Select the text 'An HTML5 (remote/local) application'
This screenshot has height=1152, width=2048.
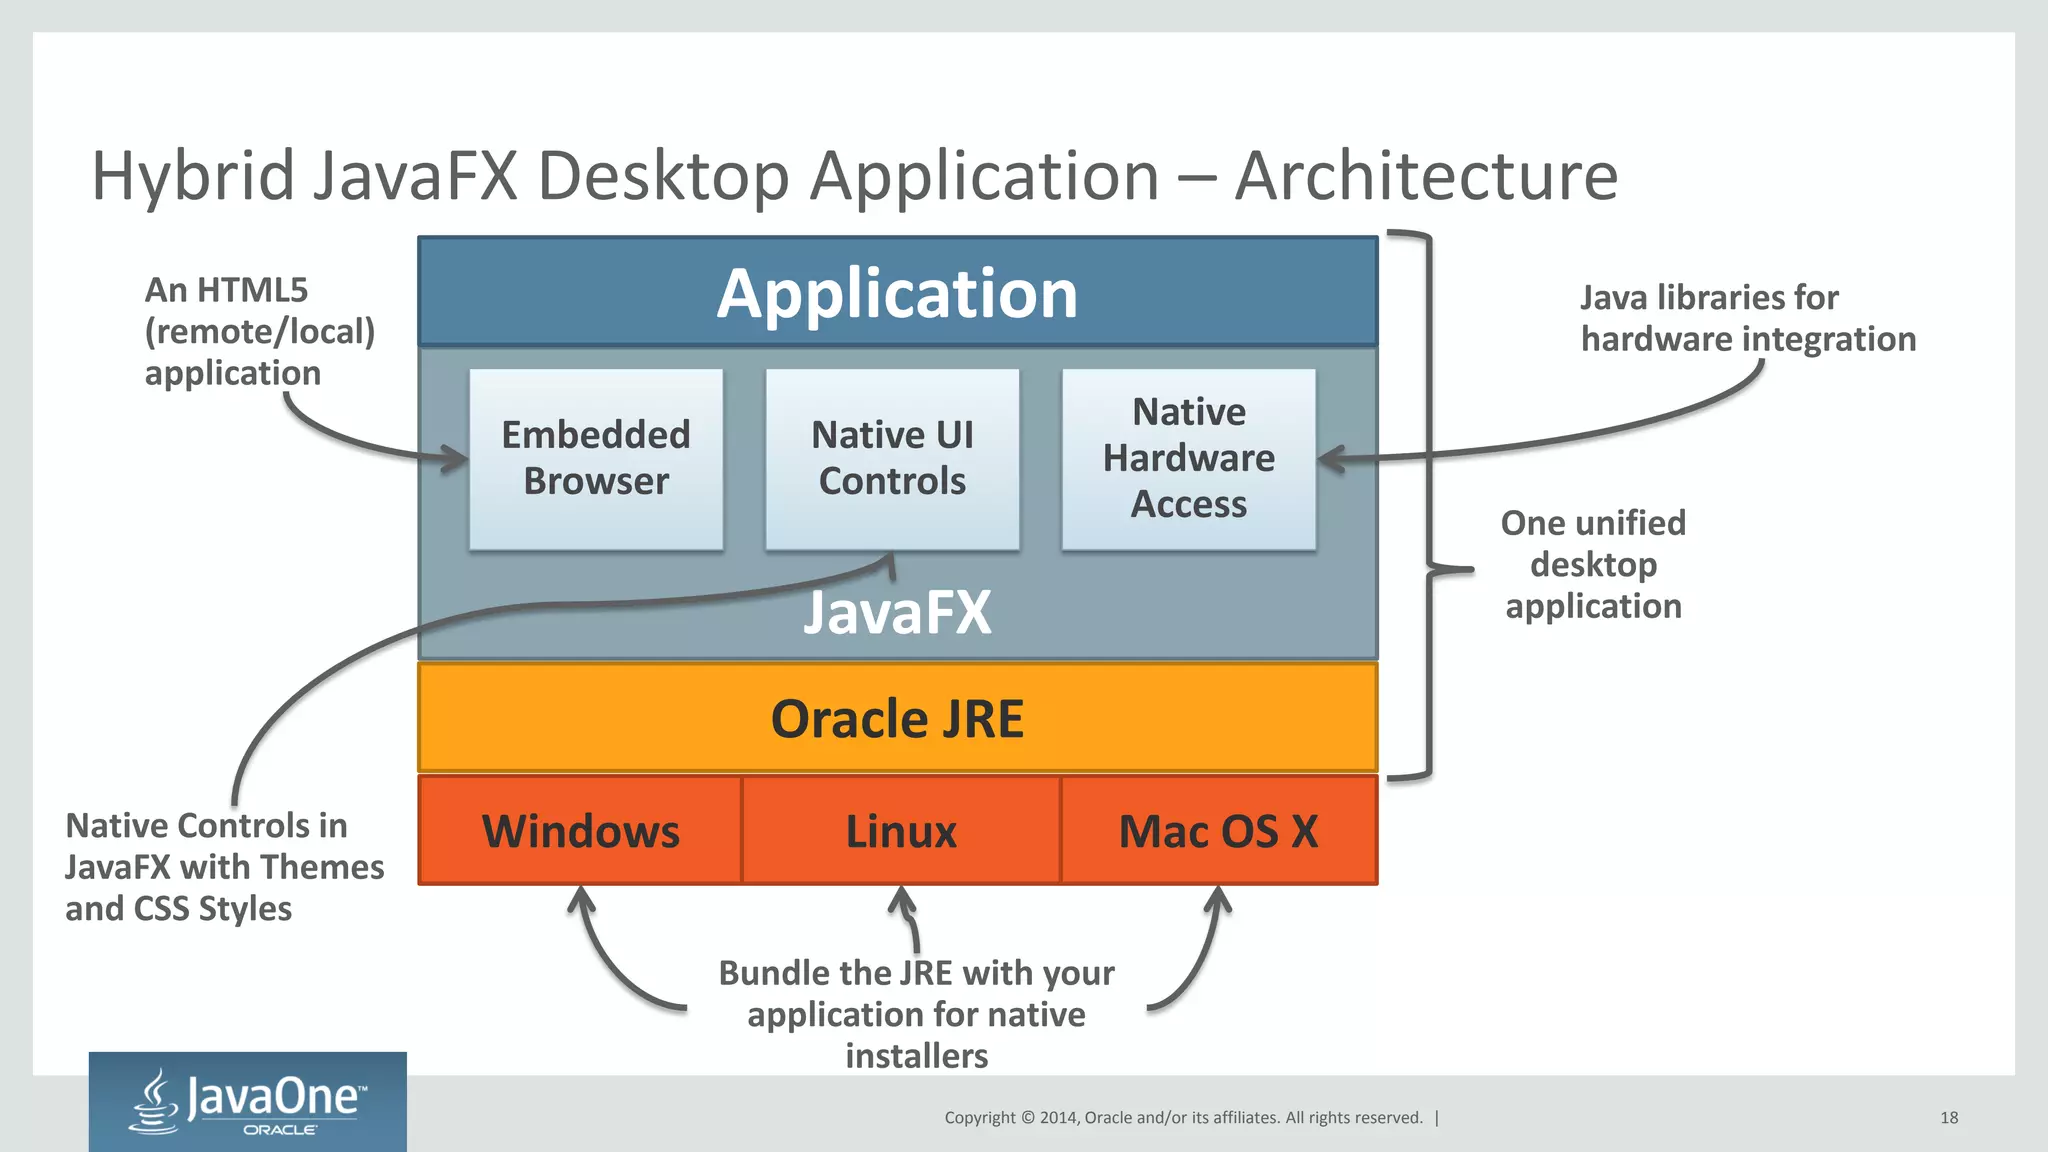(260, 331)
